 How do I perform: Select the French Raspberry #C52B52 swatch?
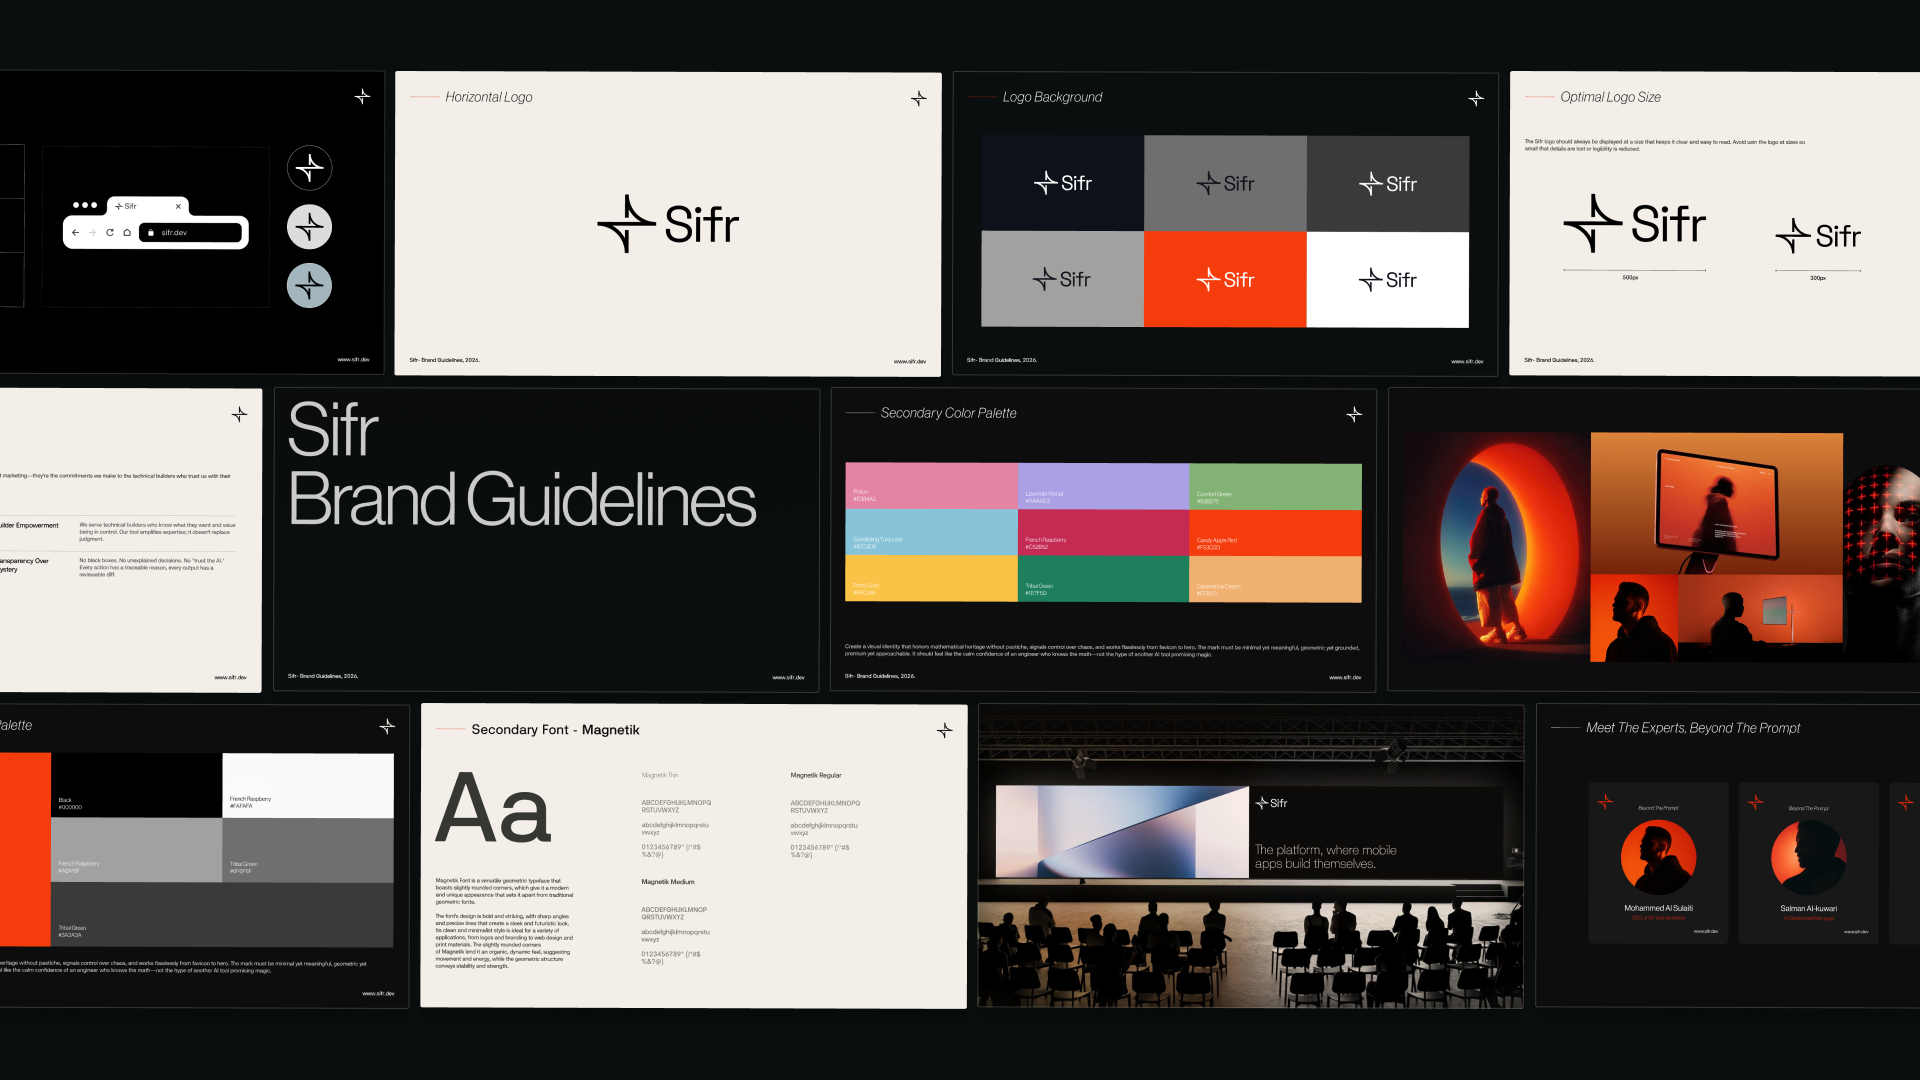1103,532
